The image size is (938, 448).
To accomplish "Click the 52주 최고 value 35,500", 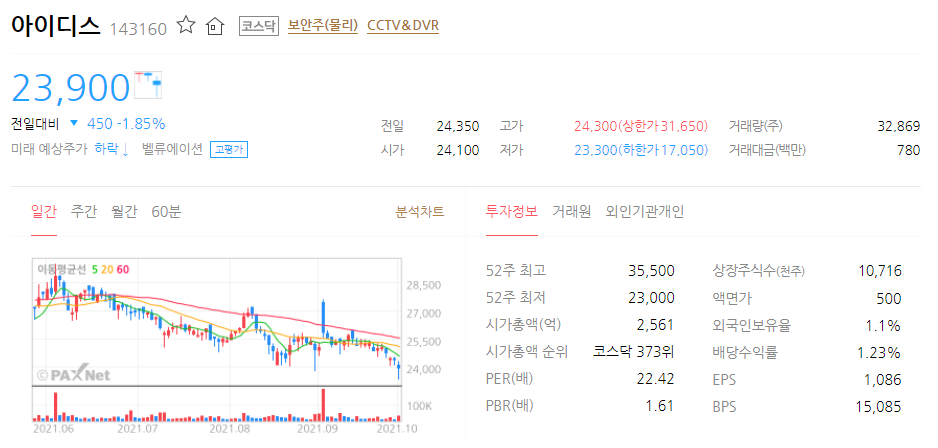I will coord(651,271).
